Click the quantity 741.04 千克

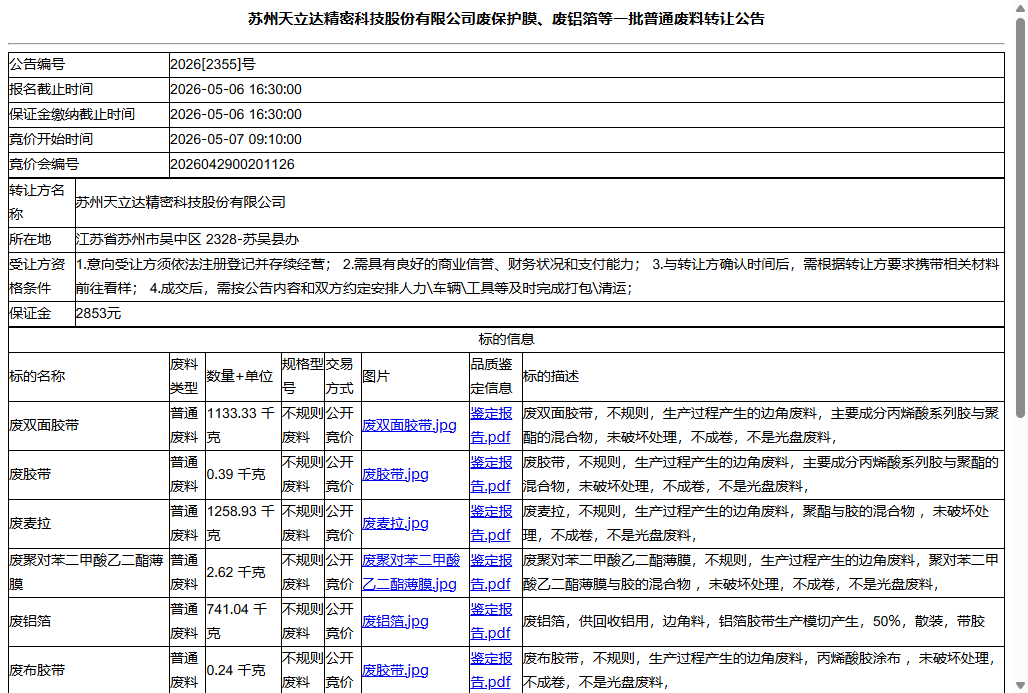pyautogui.click(x=238, y=621)
